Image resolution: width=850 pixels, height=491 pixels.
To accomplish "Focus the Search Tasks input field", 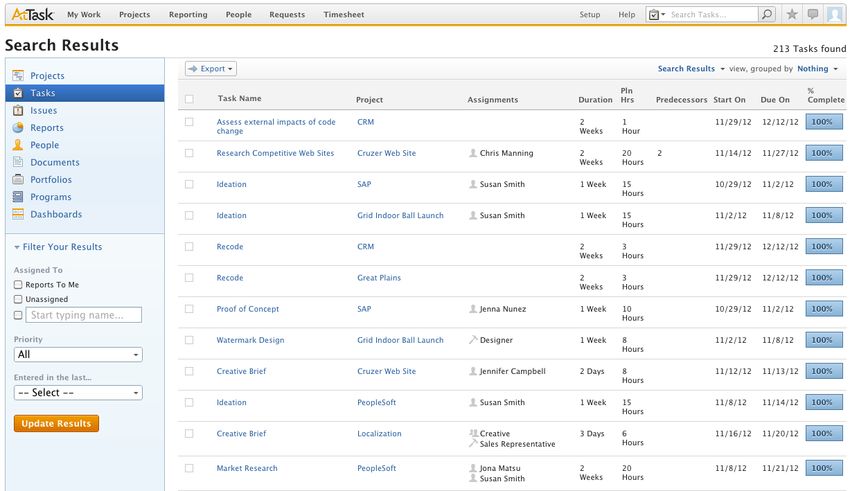I will (x=712, y=15).
